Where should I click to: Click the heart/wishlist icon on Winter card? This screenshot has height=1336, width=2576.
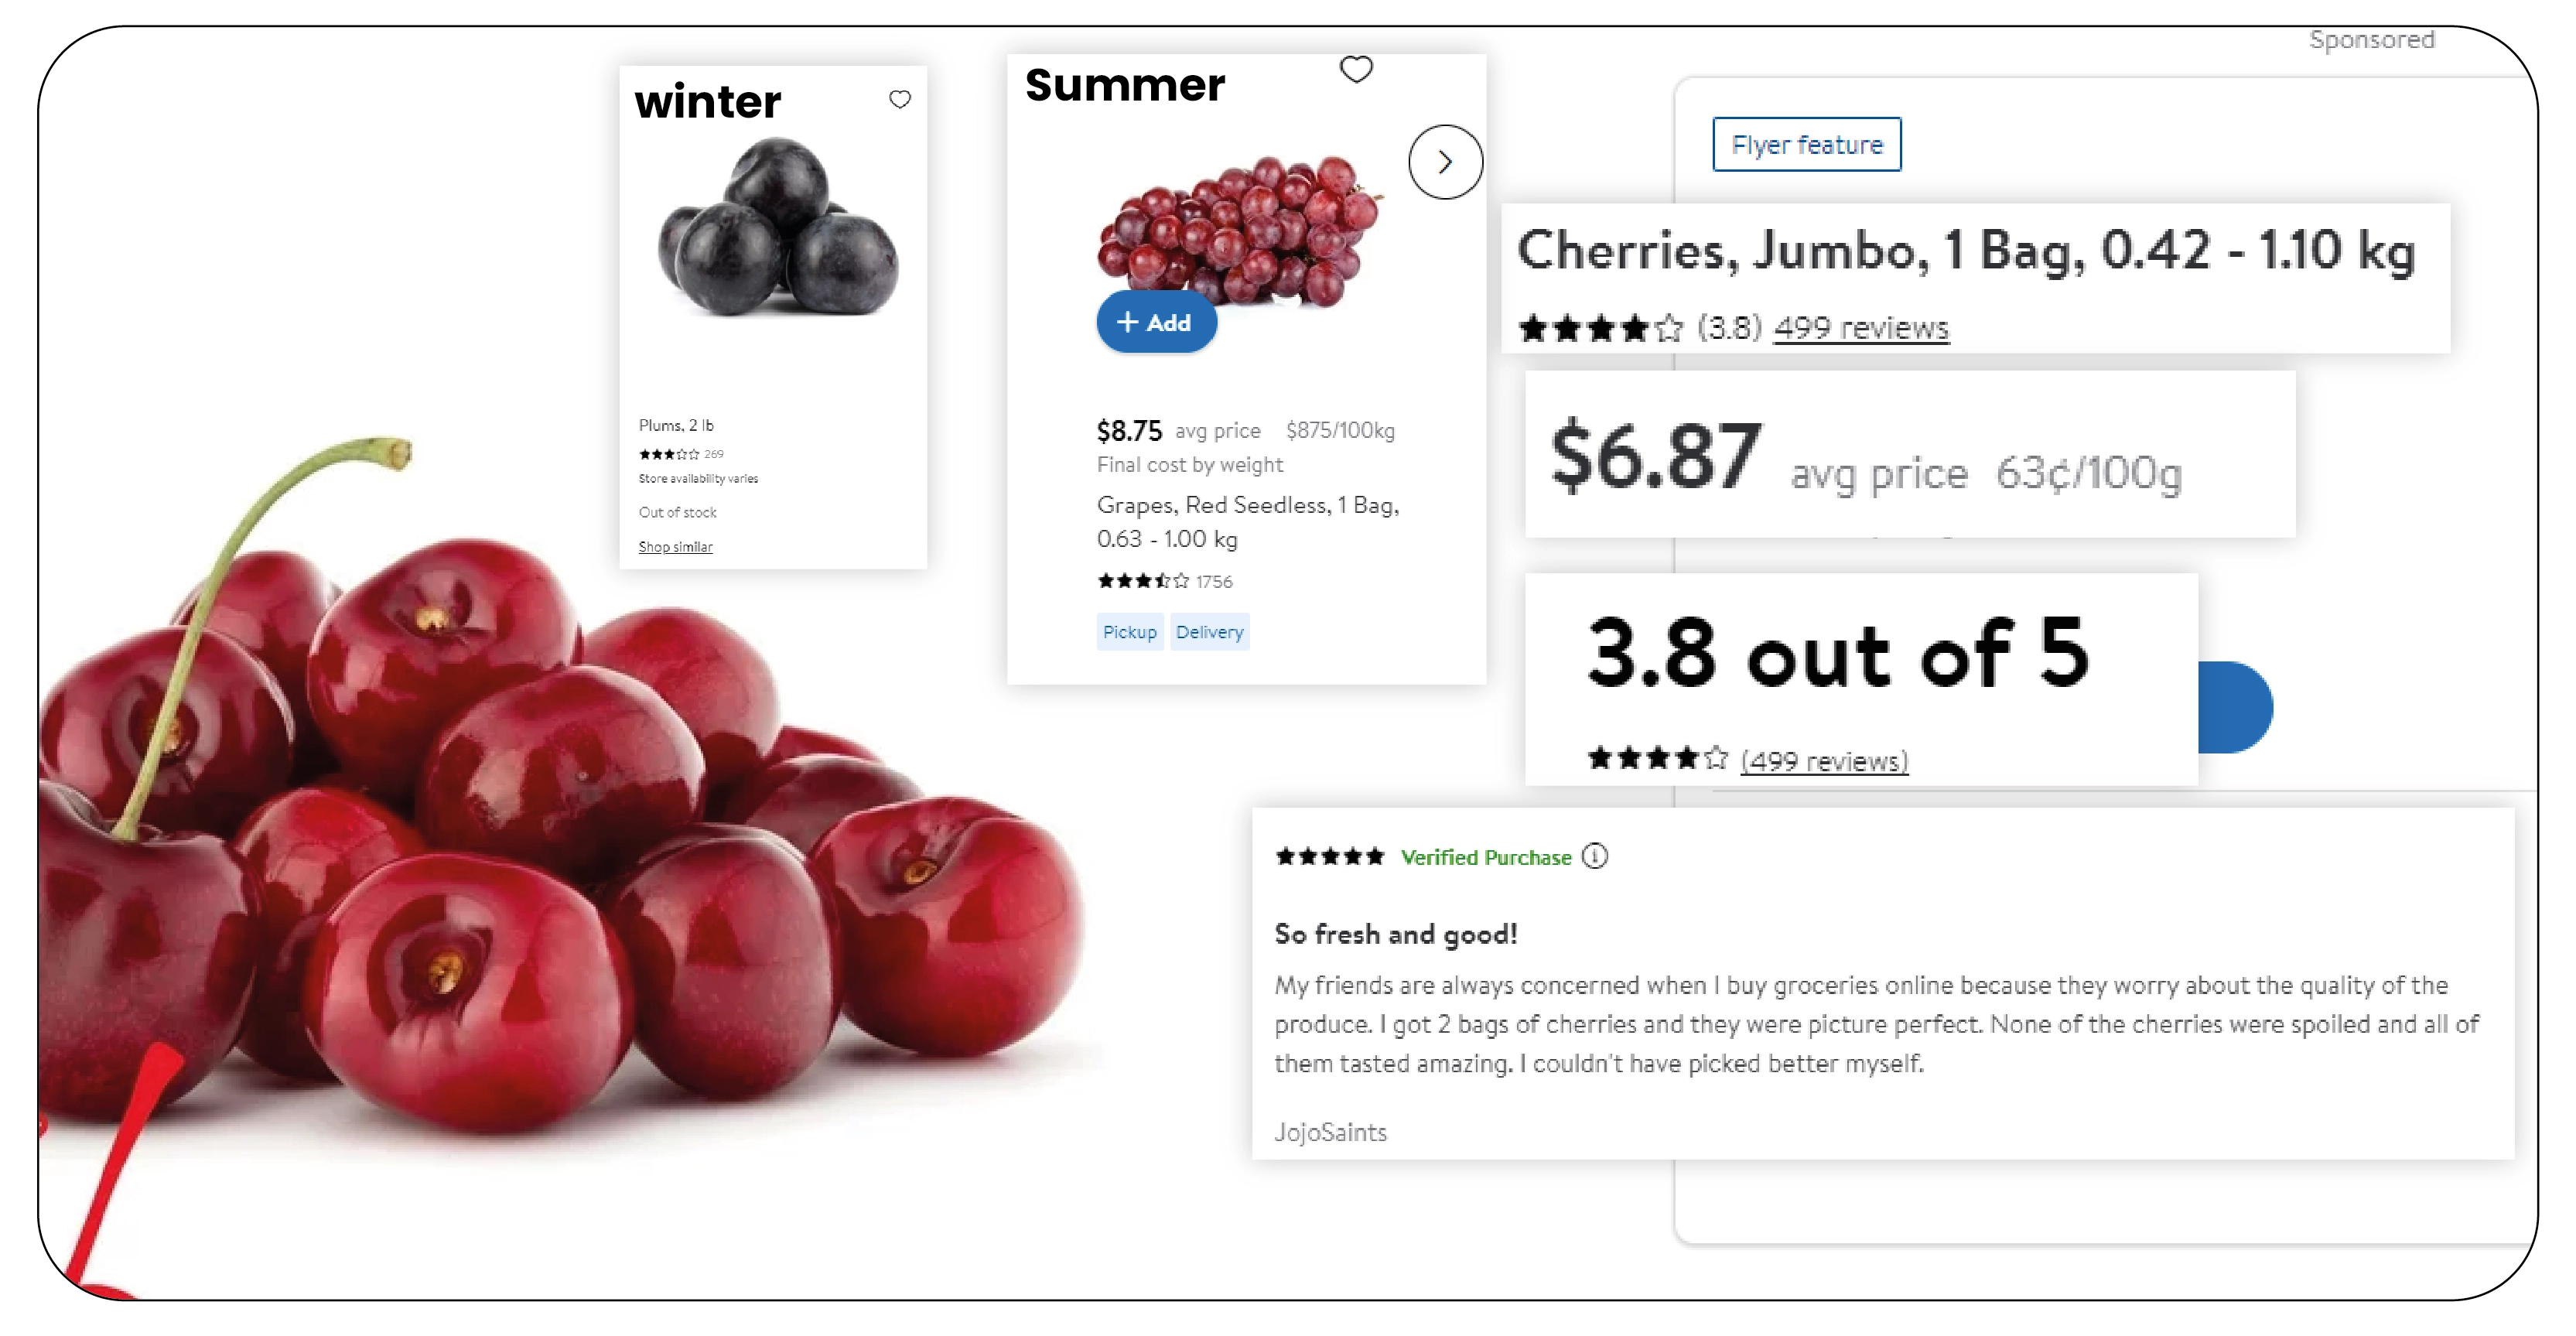click(x=900, y=99)
